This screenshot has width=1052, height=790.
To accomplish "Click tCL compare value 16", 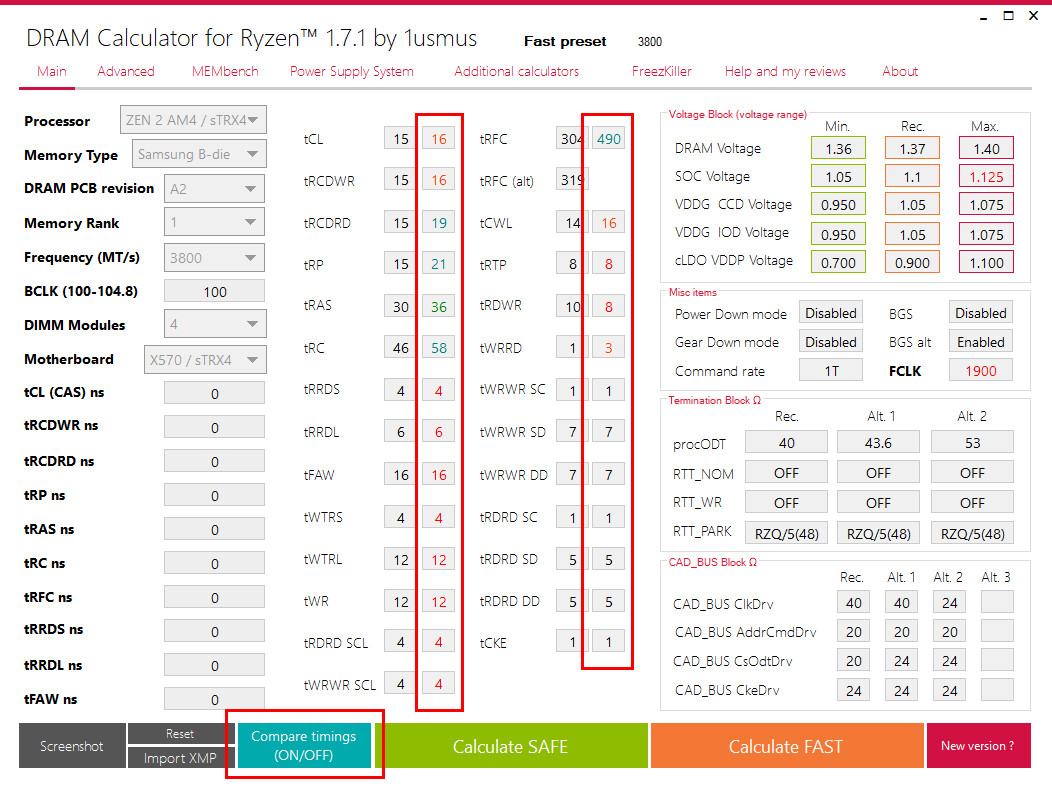I will coord(439,139).
